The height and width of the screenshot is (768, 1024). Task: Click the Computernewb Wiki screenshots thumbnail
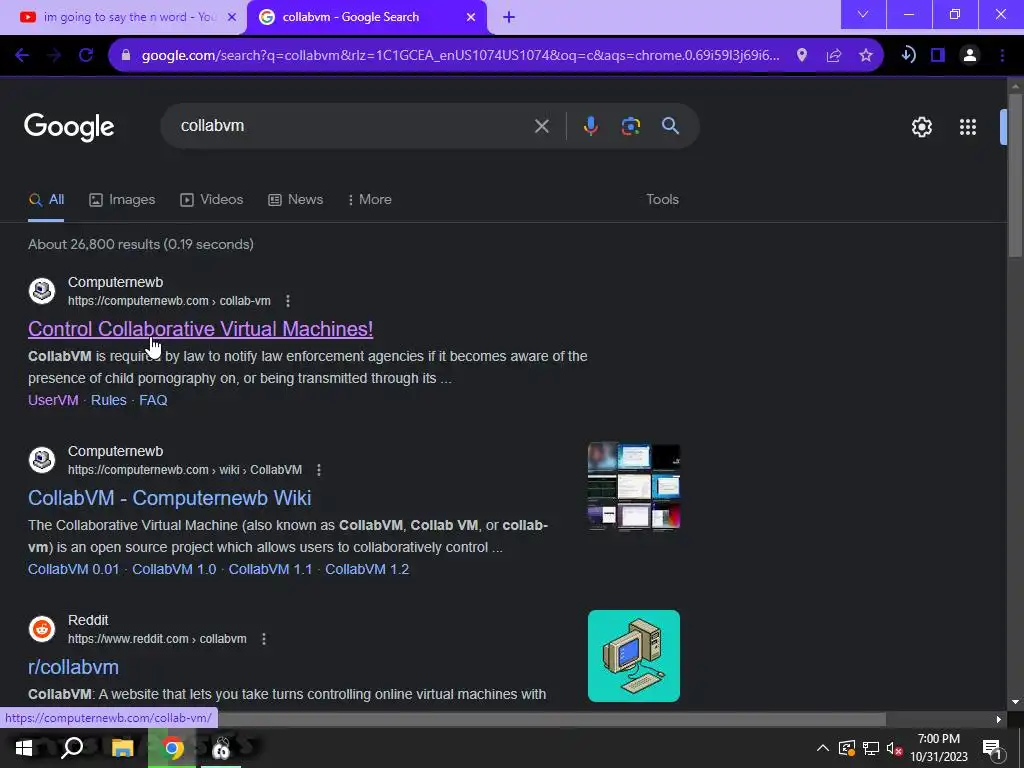point(633,487)
